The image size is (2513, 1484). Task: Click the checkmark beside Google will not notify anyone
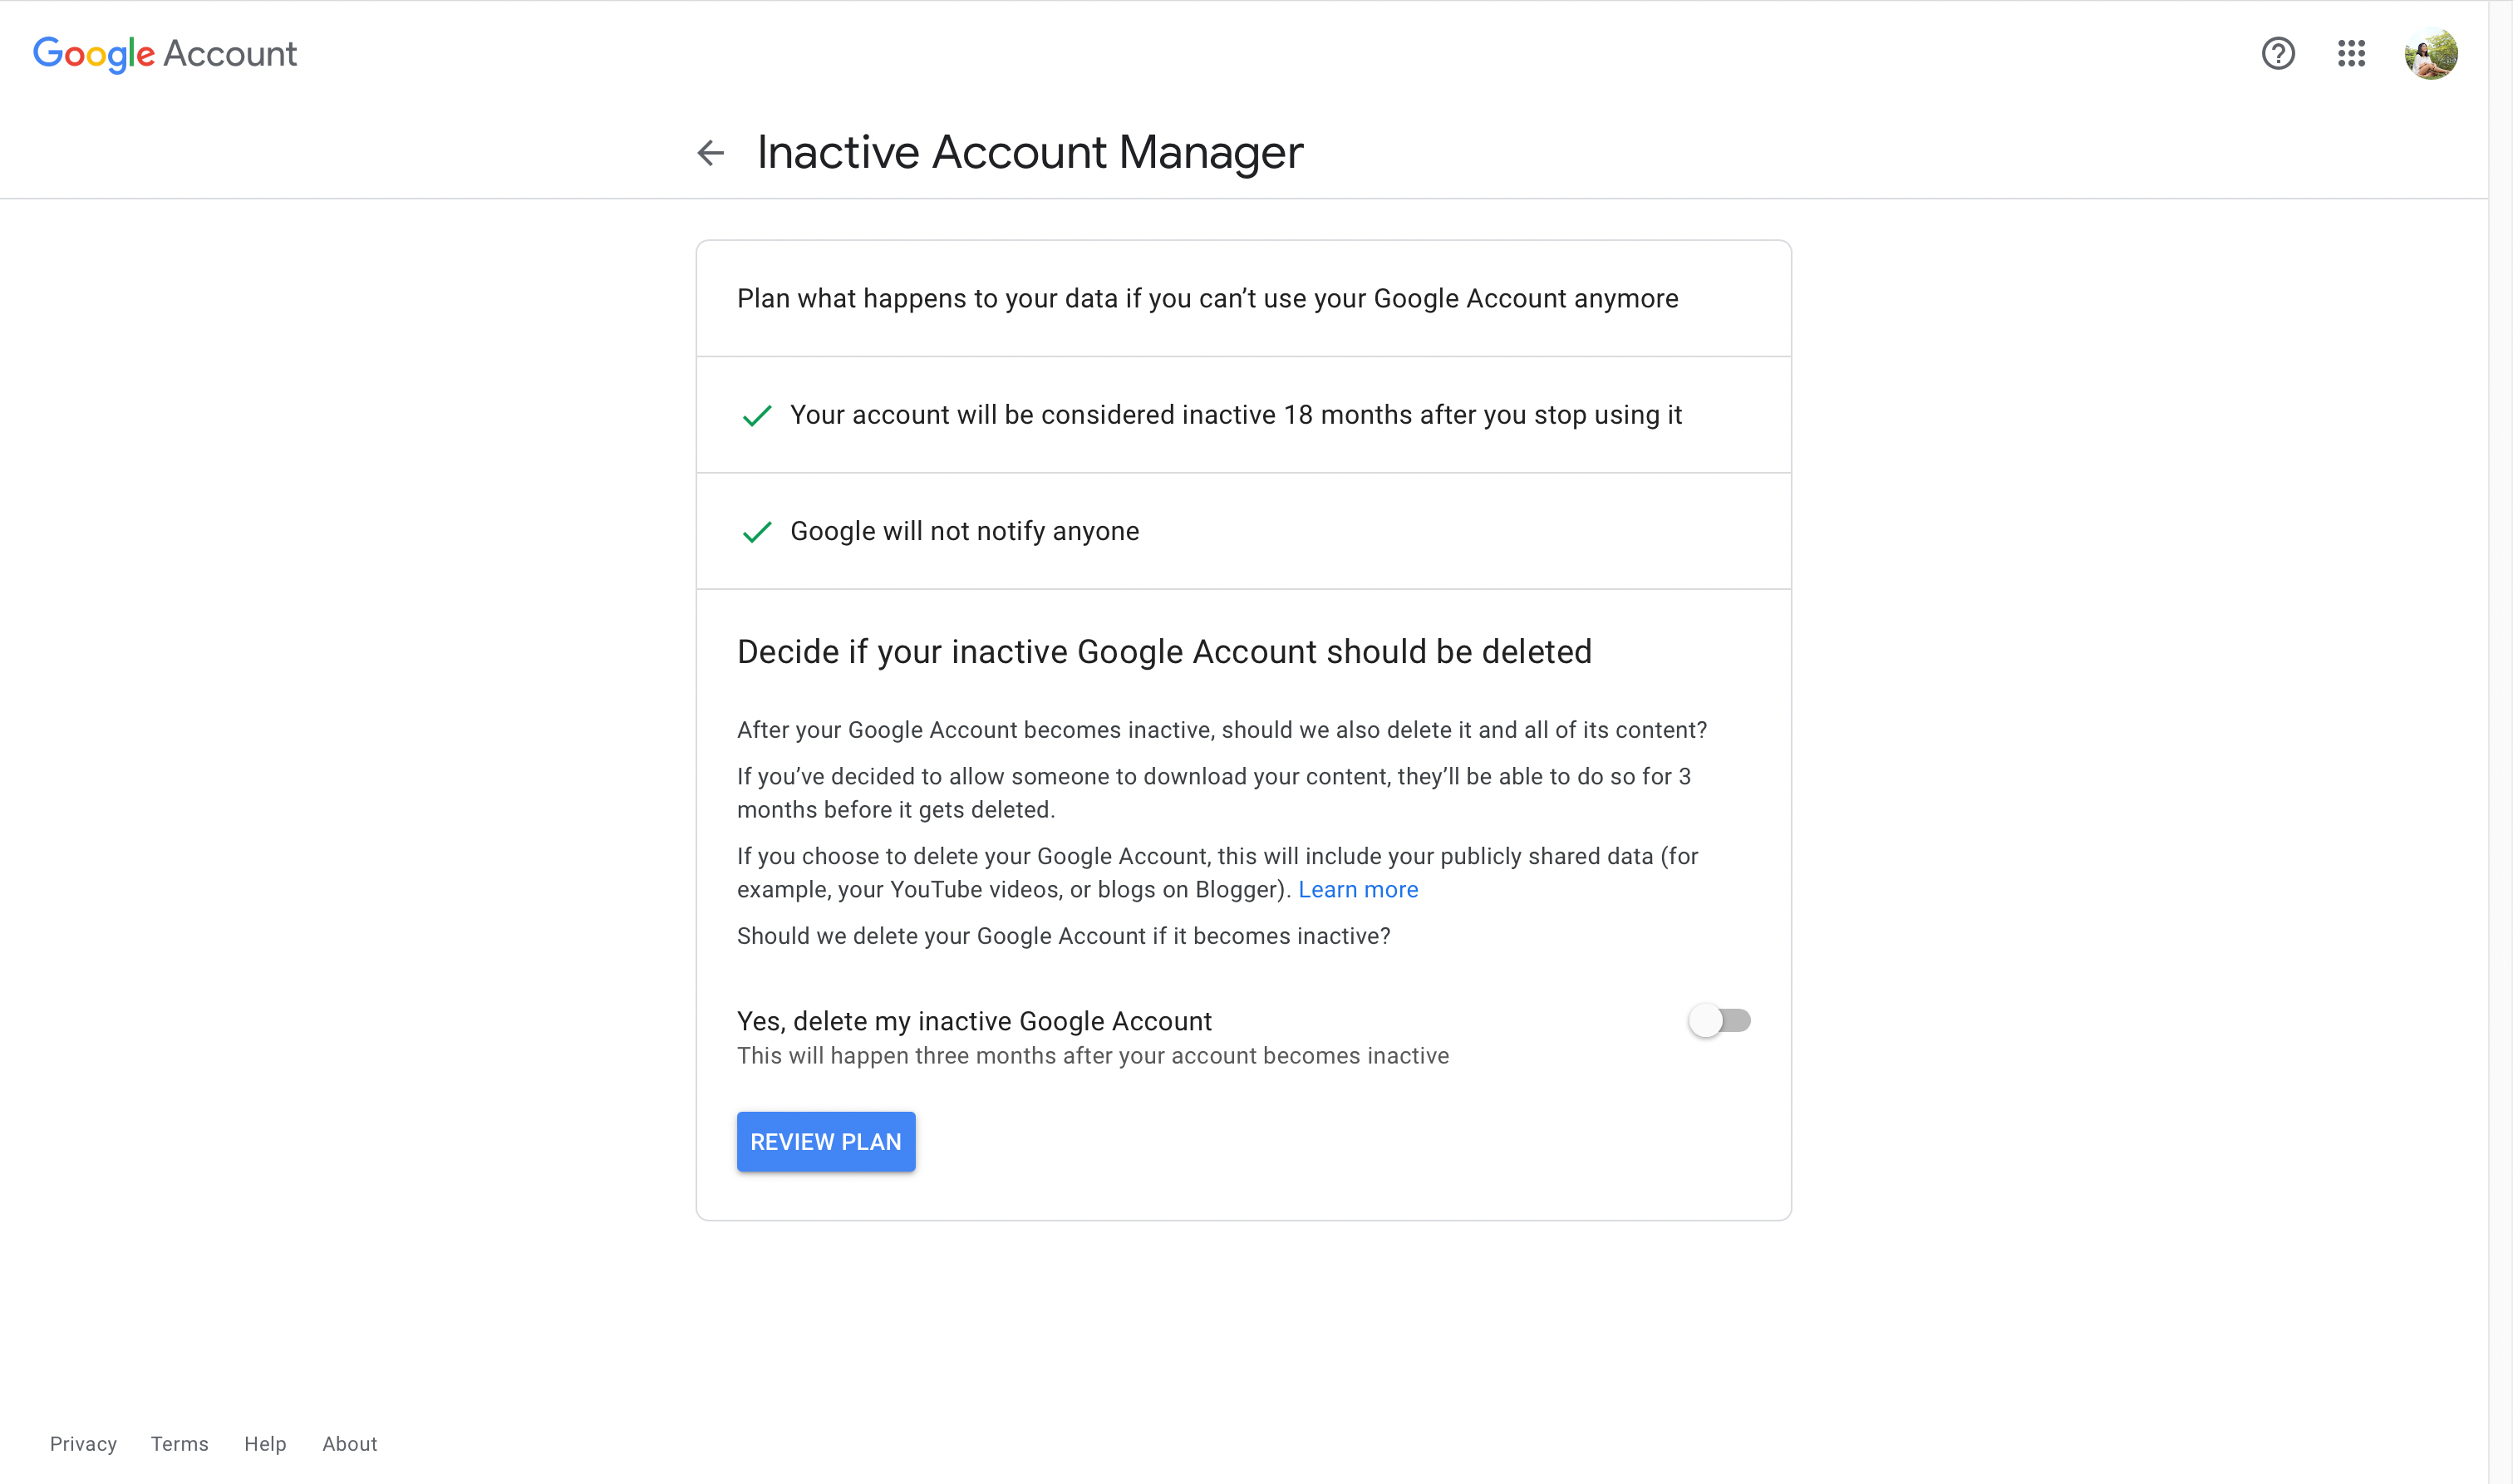(x=757, y=531)
